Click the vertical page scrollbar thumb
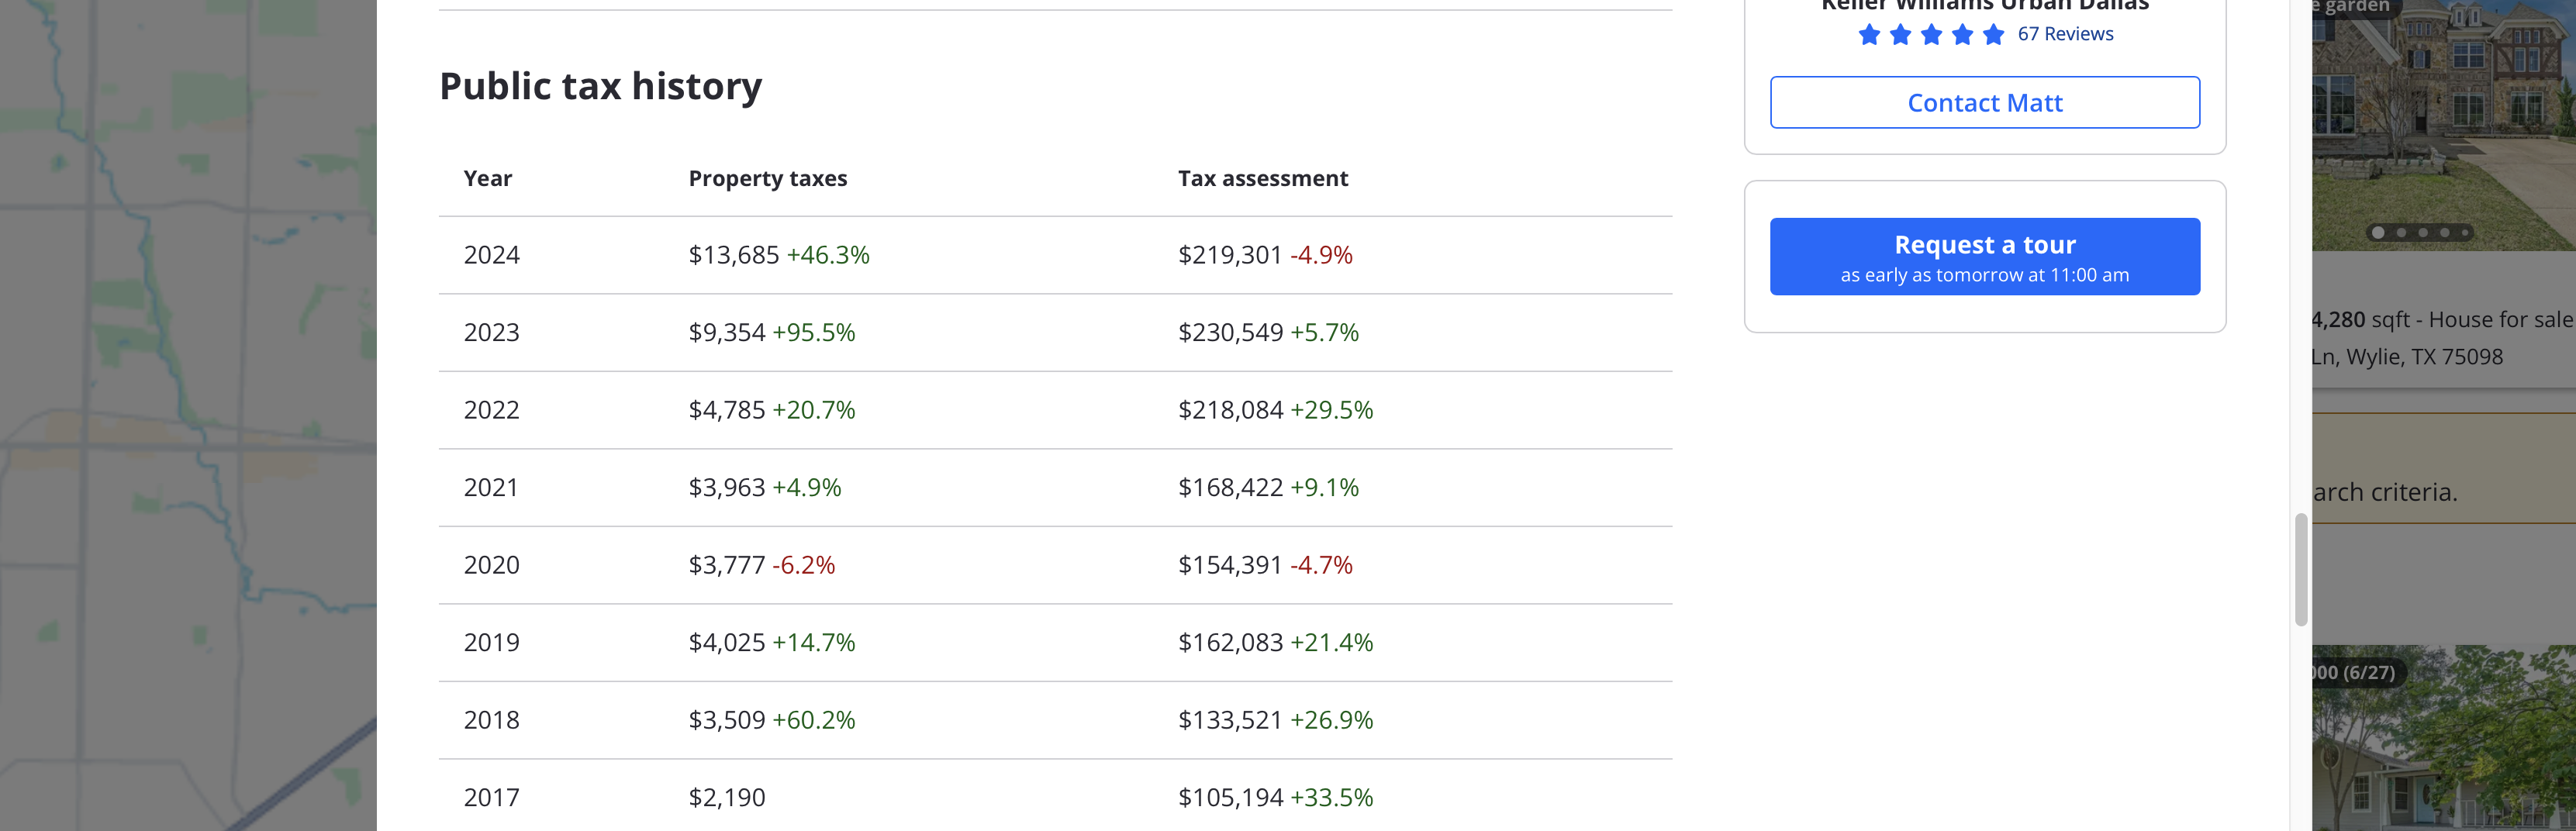 click(x=2301, y=569)
